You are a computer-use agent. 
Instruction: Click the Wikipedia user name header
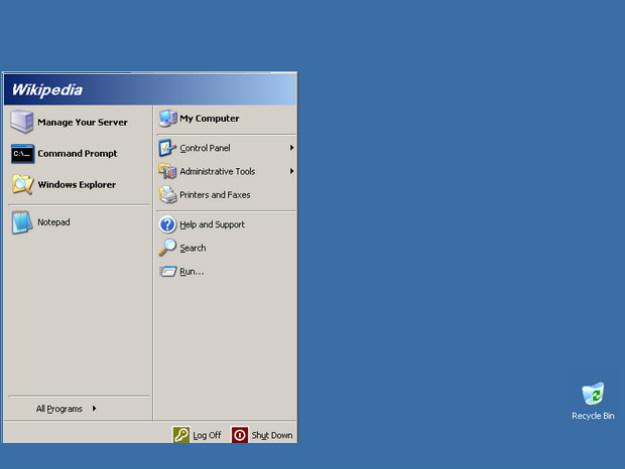coord(47,90)
